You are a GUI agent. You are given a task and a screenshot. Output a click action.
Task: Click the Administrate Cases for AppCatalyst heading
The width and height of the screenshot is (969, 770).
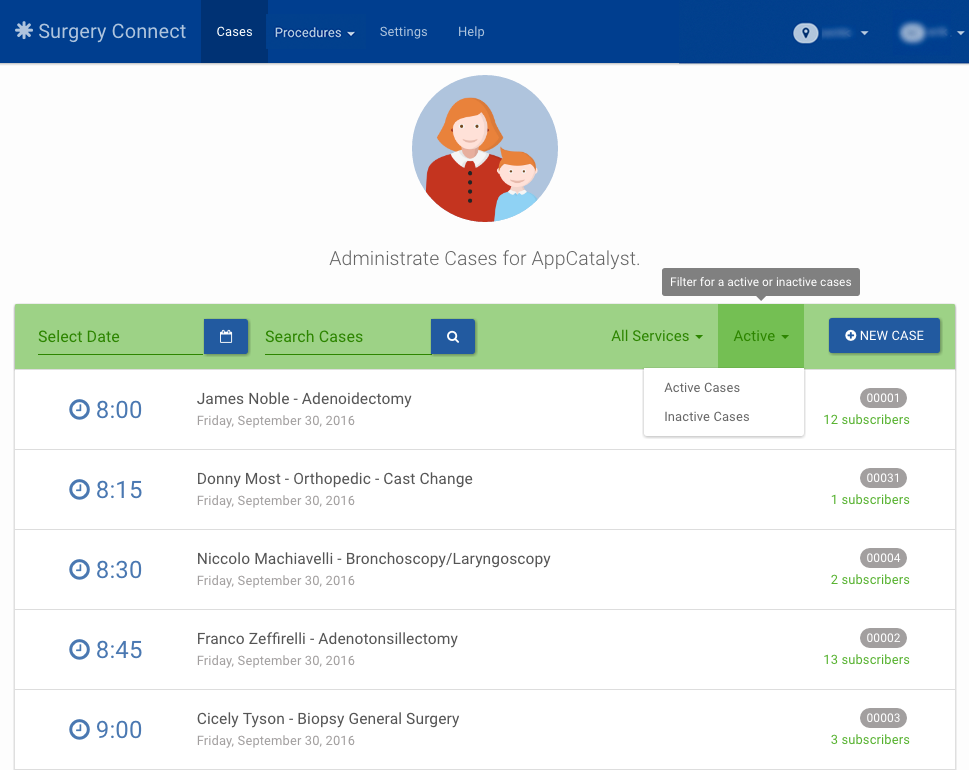pos(484,258)
